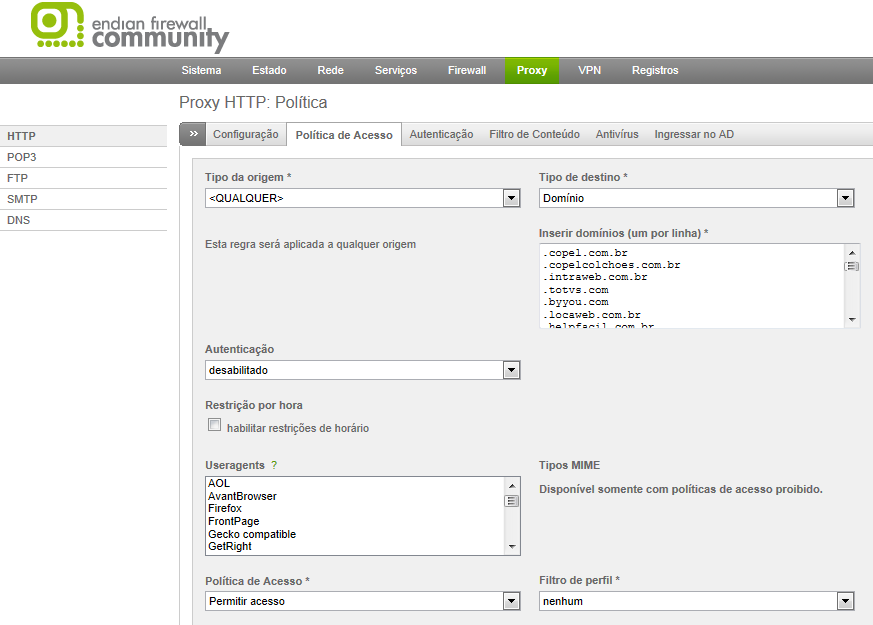The image size is (873, 625).
Task: Select Firefox in the Useragents list
Action: [225, 509]
